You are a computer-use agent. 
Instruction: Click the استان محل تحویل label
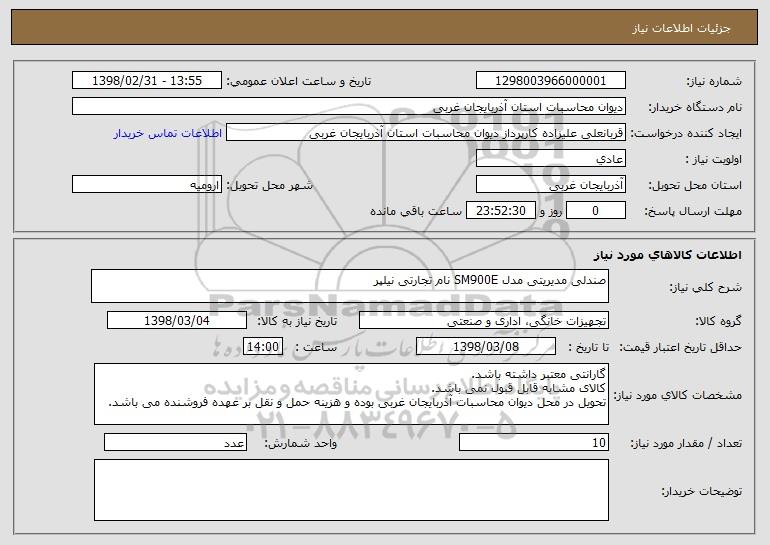point(695,185)
